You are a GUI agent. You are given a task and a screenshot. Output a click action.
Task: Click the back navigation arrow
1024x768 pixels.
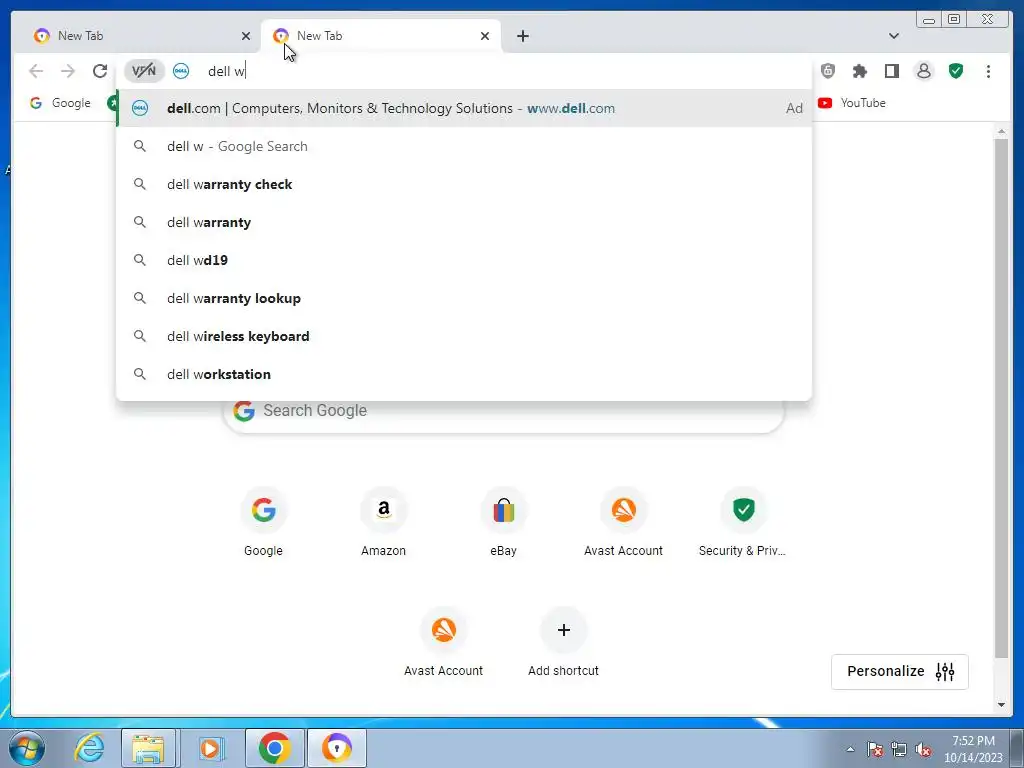point(36,71)
